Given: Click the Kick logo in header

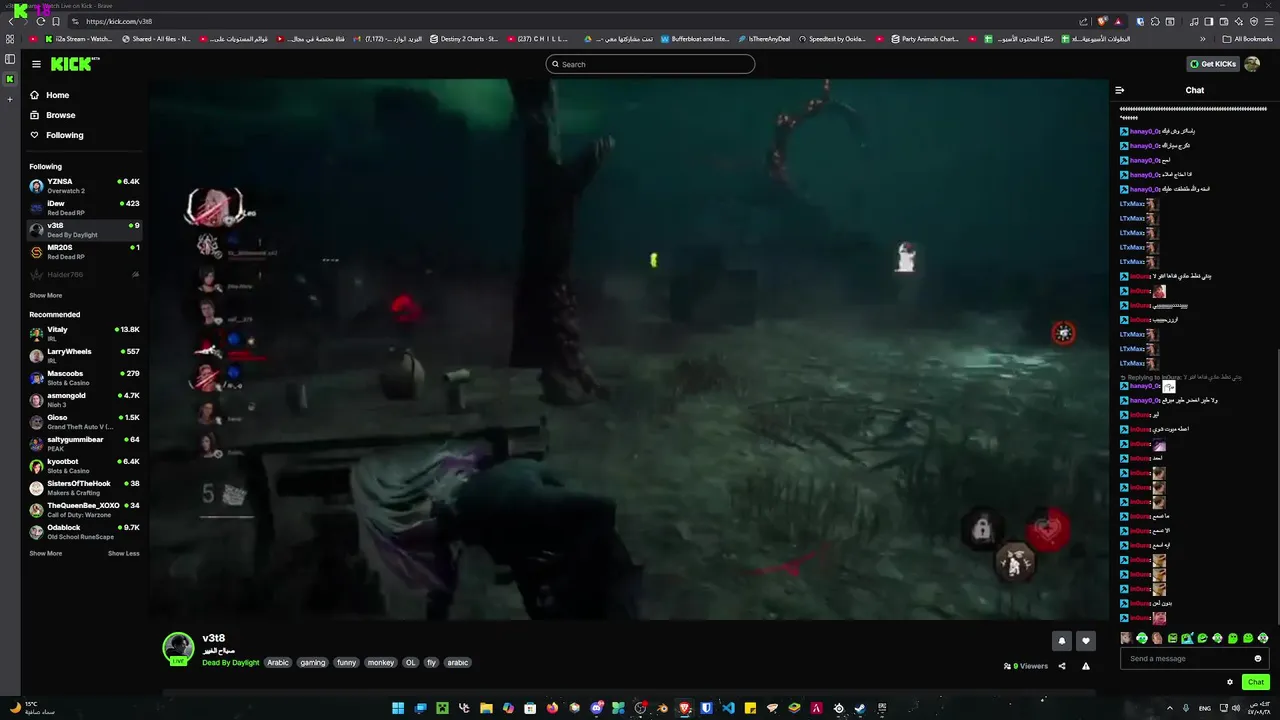Looking at the screenshot, I should [x=73, y=64].
